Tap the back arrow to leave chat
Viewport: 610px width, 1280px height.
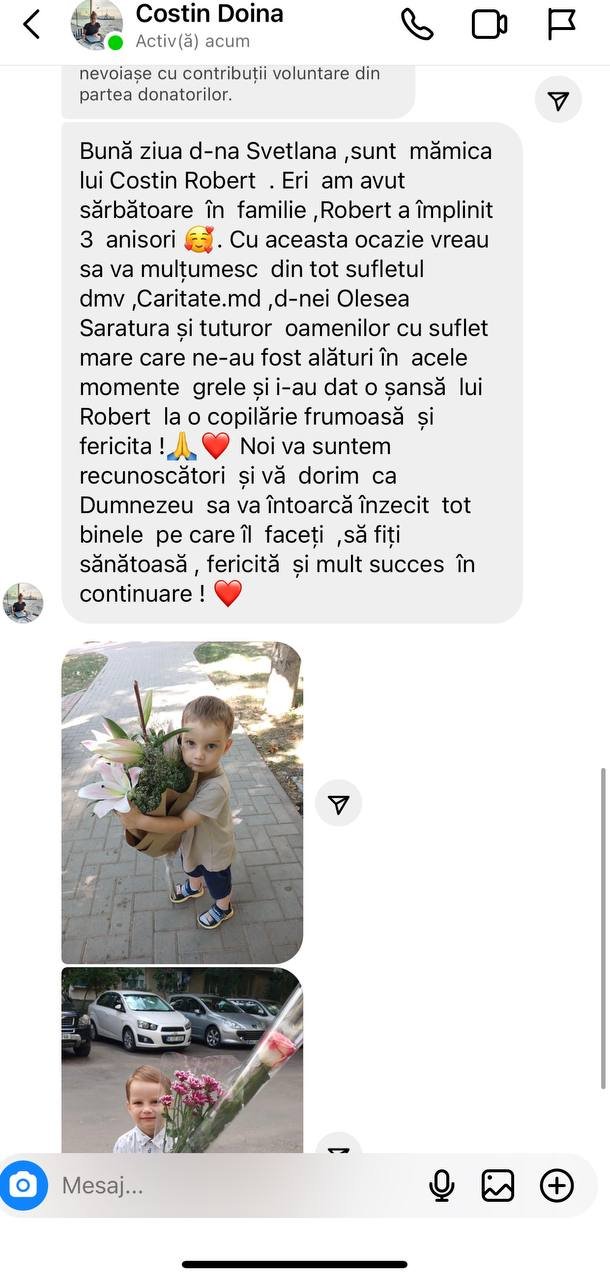point(31,25)
